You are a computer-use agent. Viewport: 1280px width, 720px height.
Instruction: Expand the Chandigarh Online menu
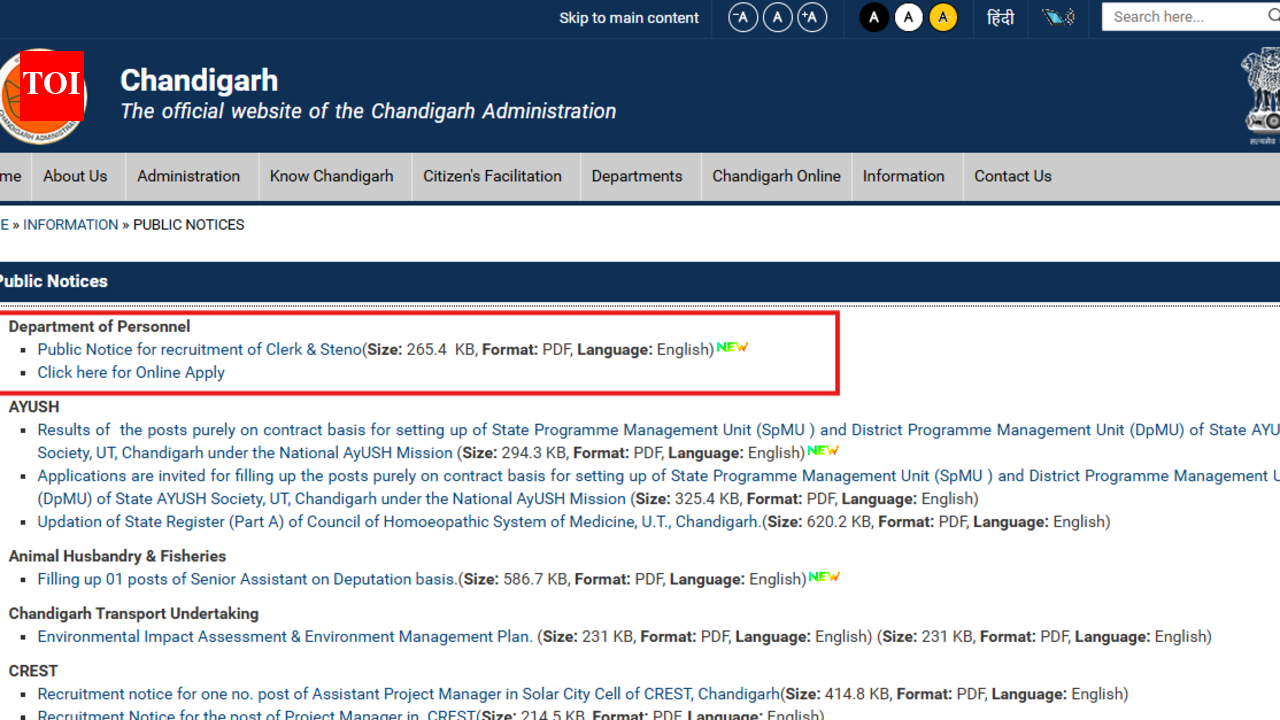click(776, 176)
